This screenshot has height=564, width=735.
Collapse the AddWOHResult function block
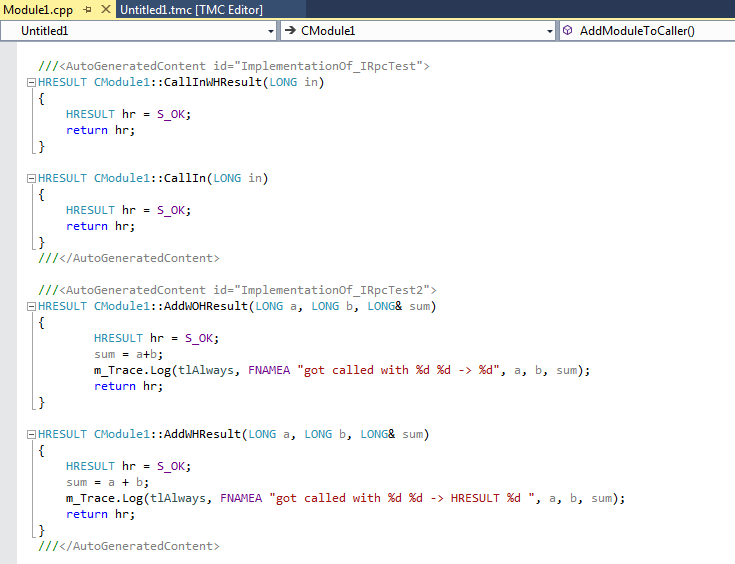pyautogui.click(x=31, y=307)
